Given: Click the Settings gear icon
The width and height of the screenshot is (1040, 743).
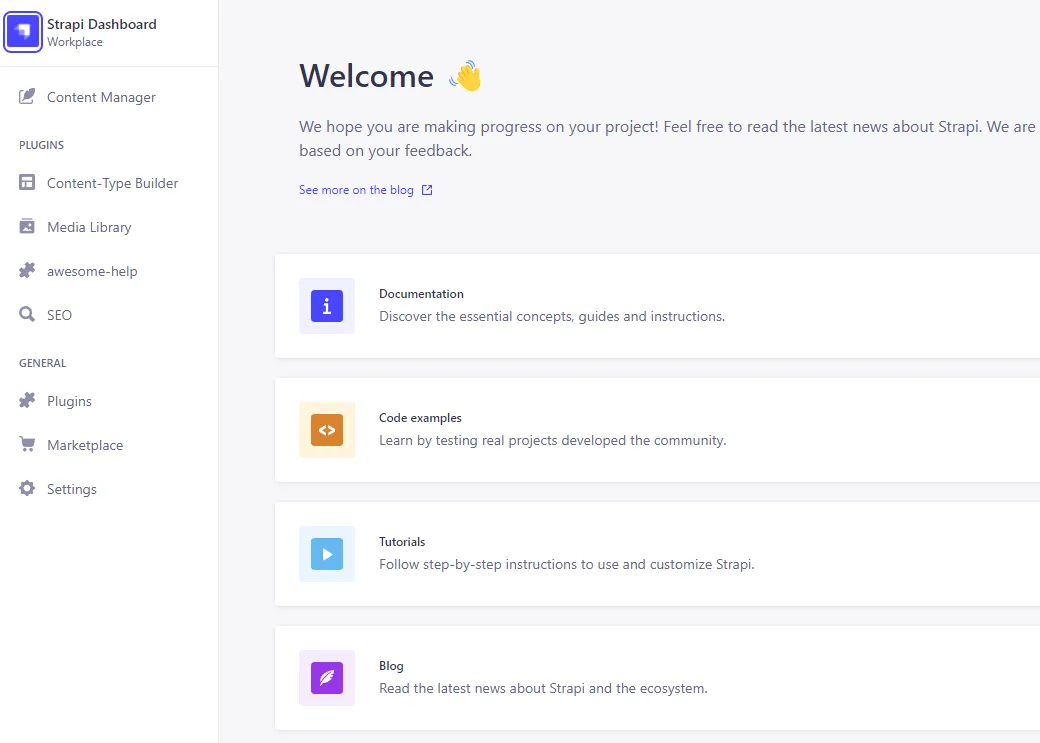Looking at the screenshot, I should coord(27,488).
